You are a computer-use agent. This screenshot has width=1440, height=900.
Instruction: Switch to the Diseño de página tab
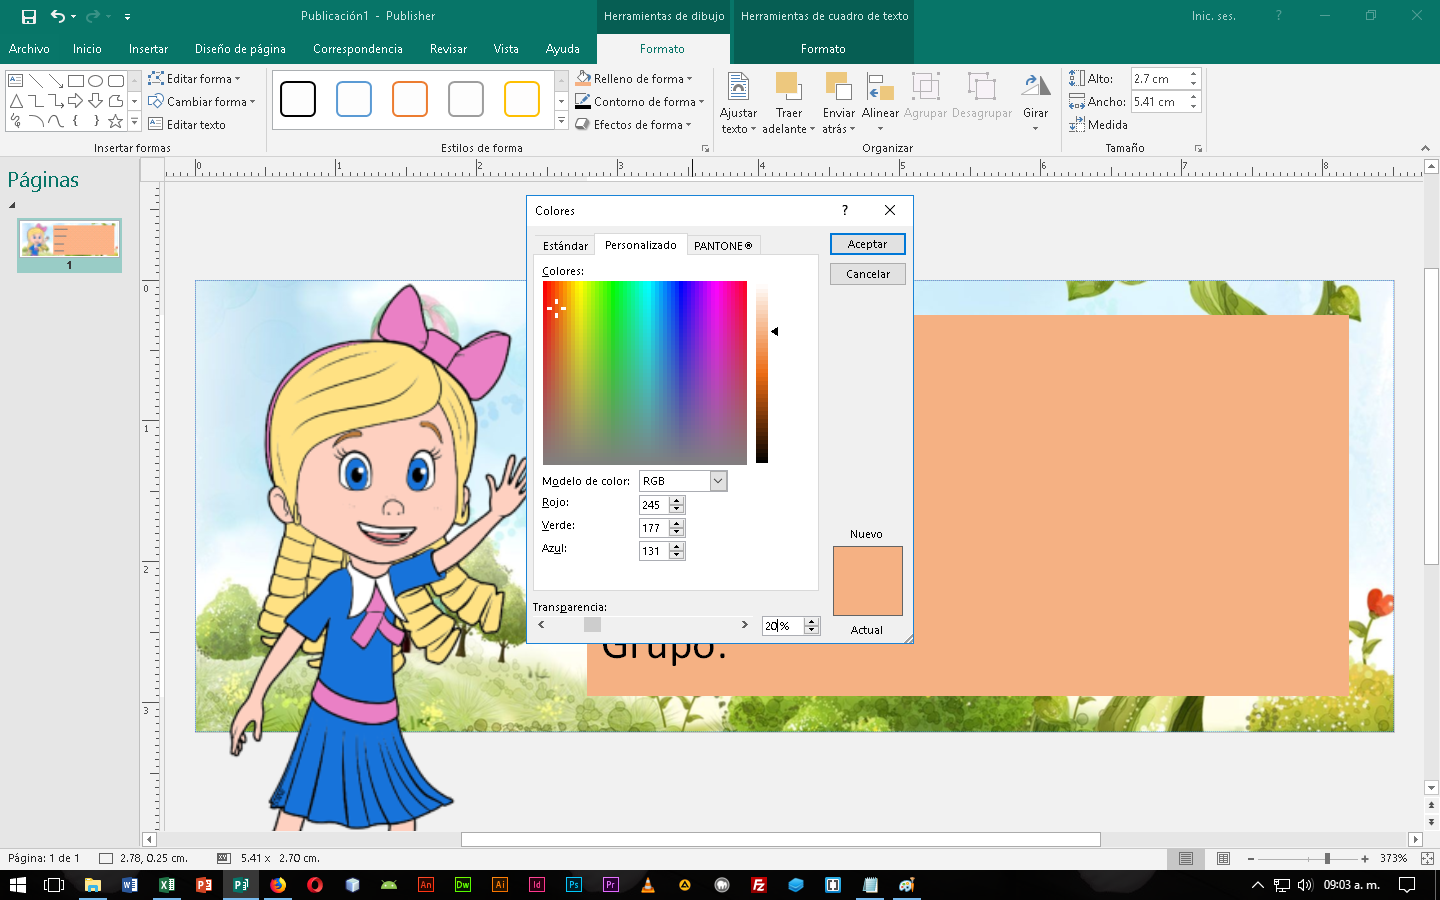240,49
